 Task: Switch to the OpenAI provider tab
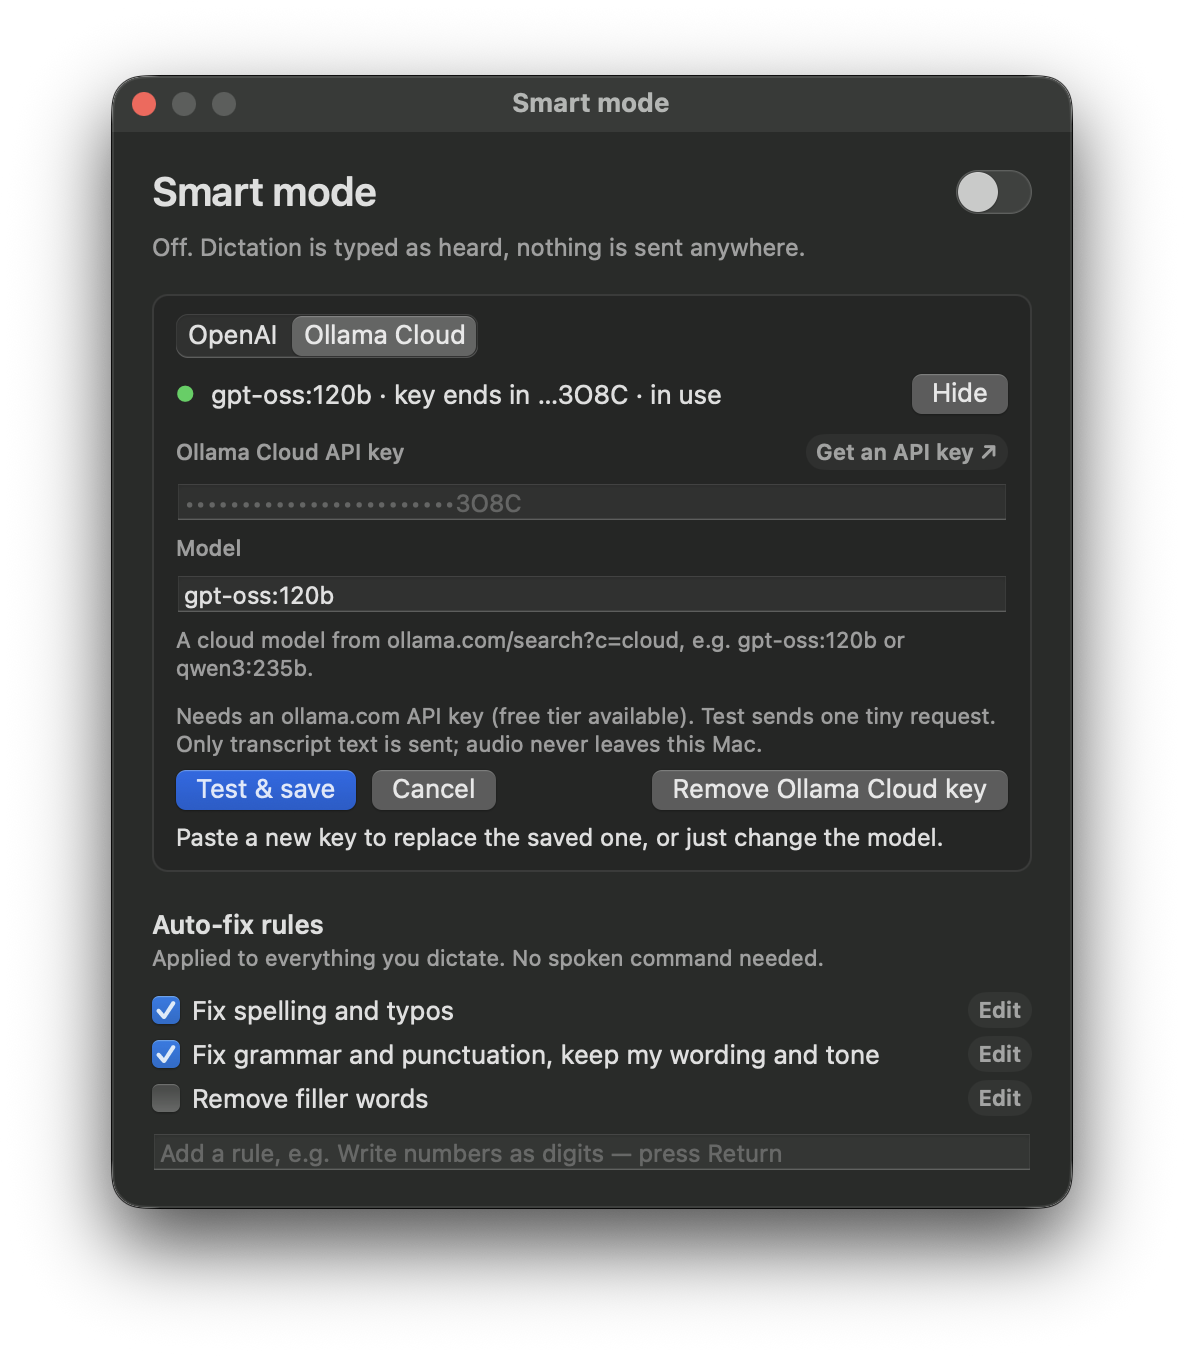coord(233,335)
